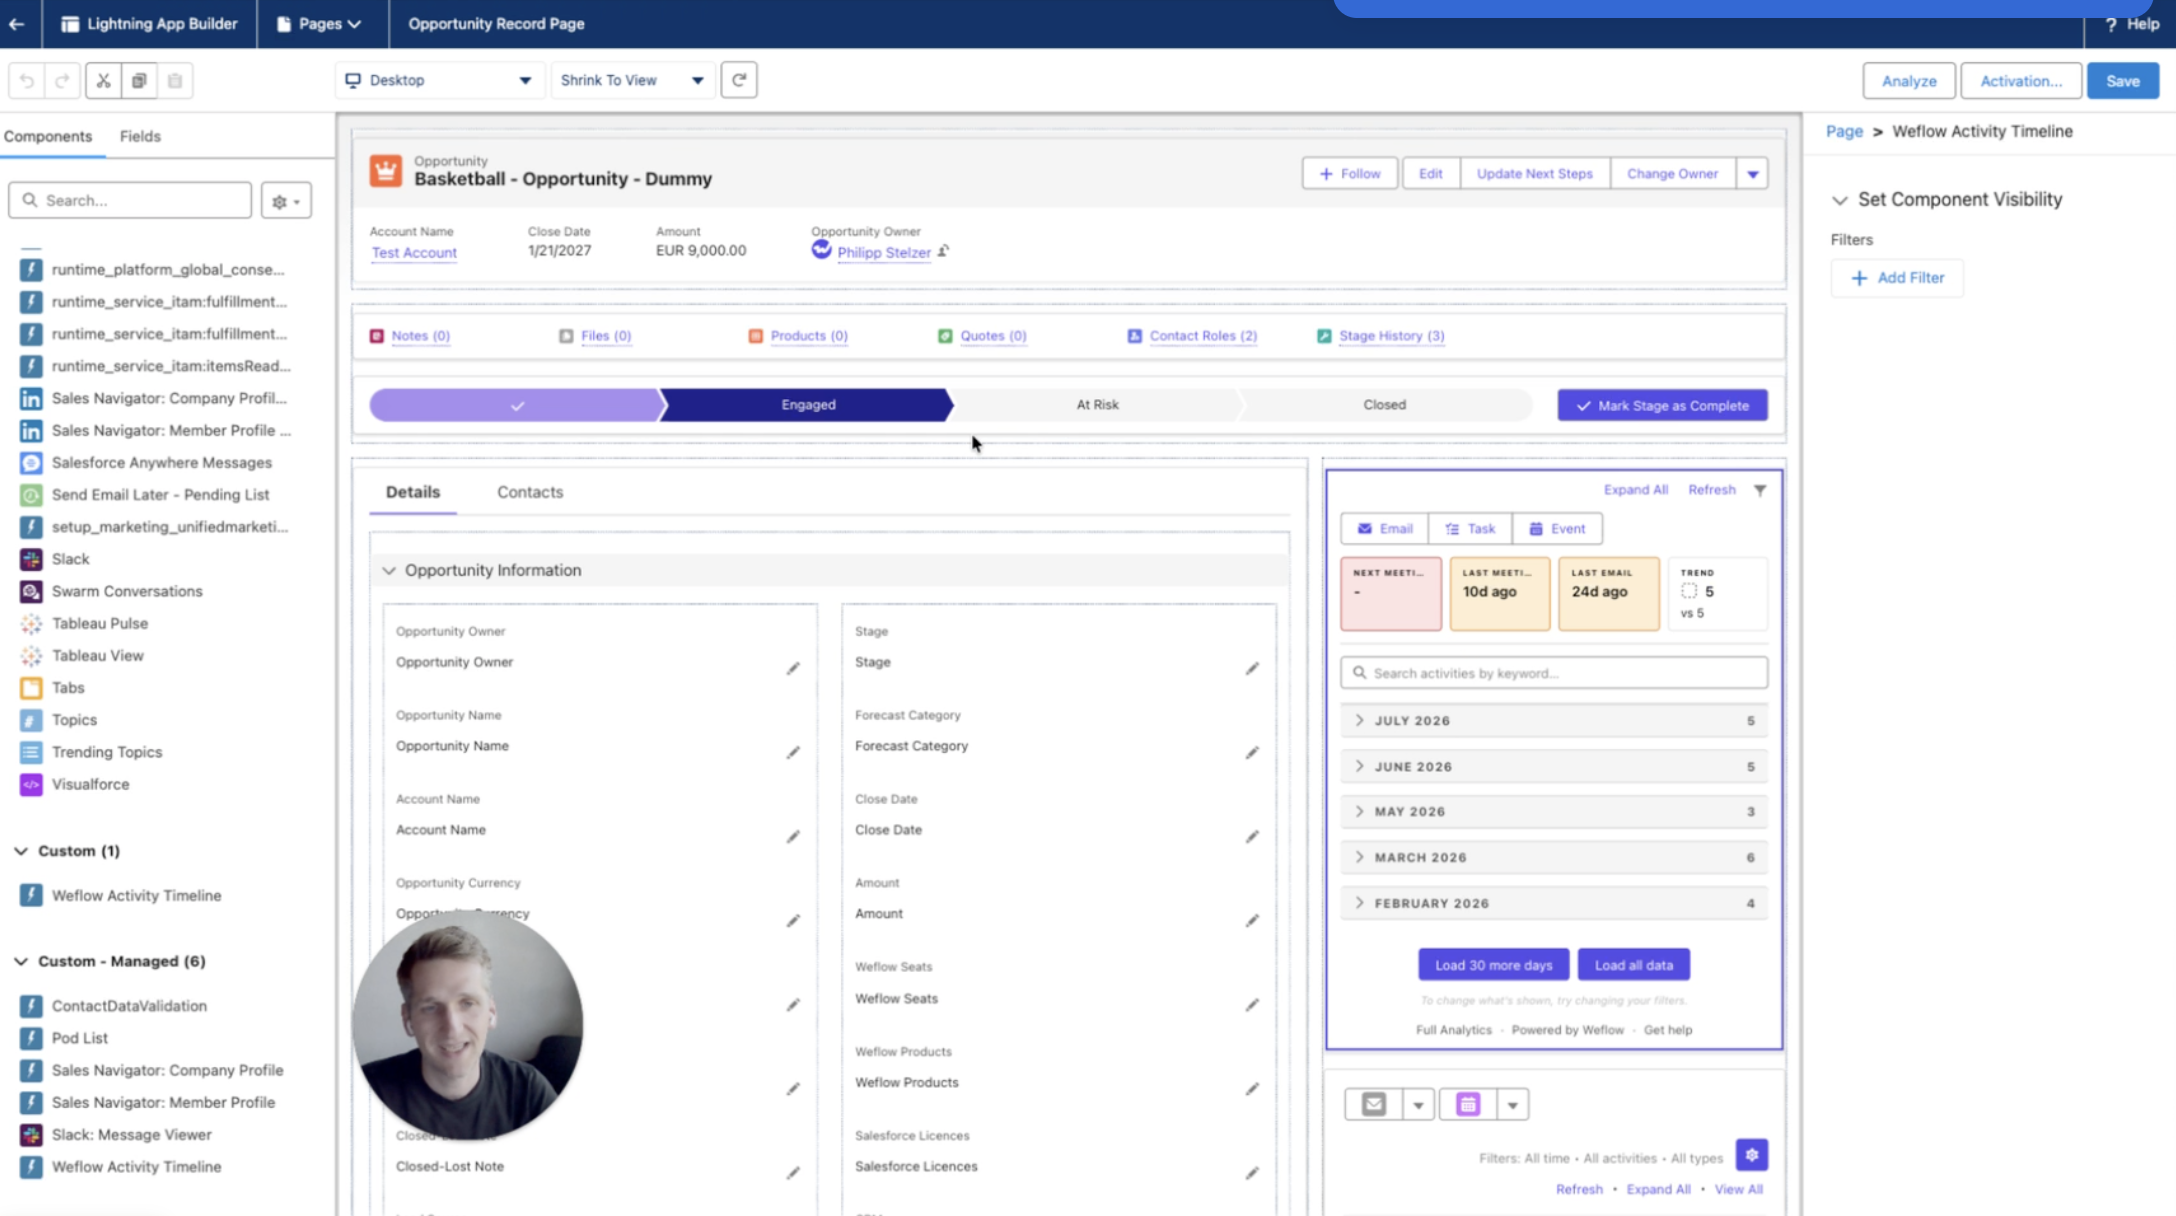Open the Activation dialog
Viewport: 2176px width, 1216px height.
point(2021,81)
